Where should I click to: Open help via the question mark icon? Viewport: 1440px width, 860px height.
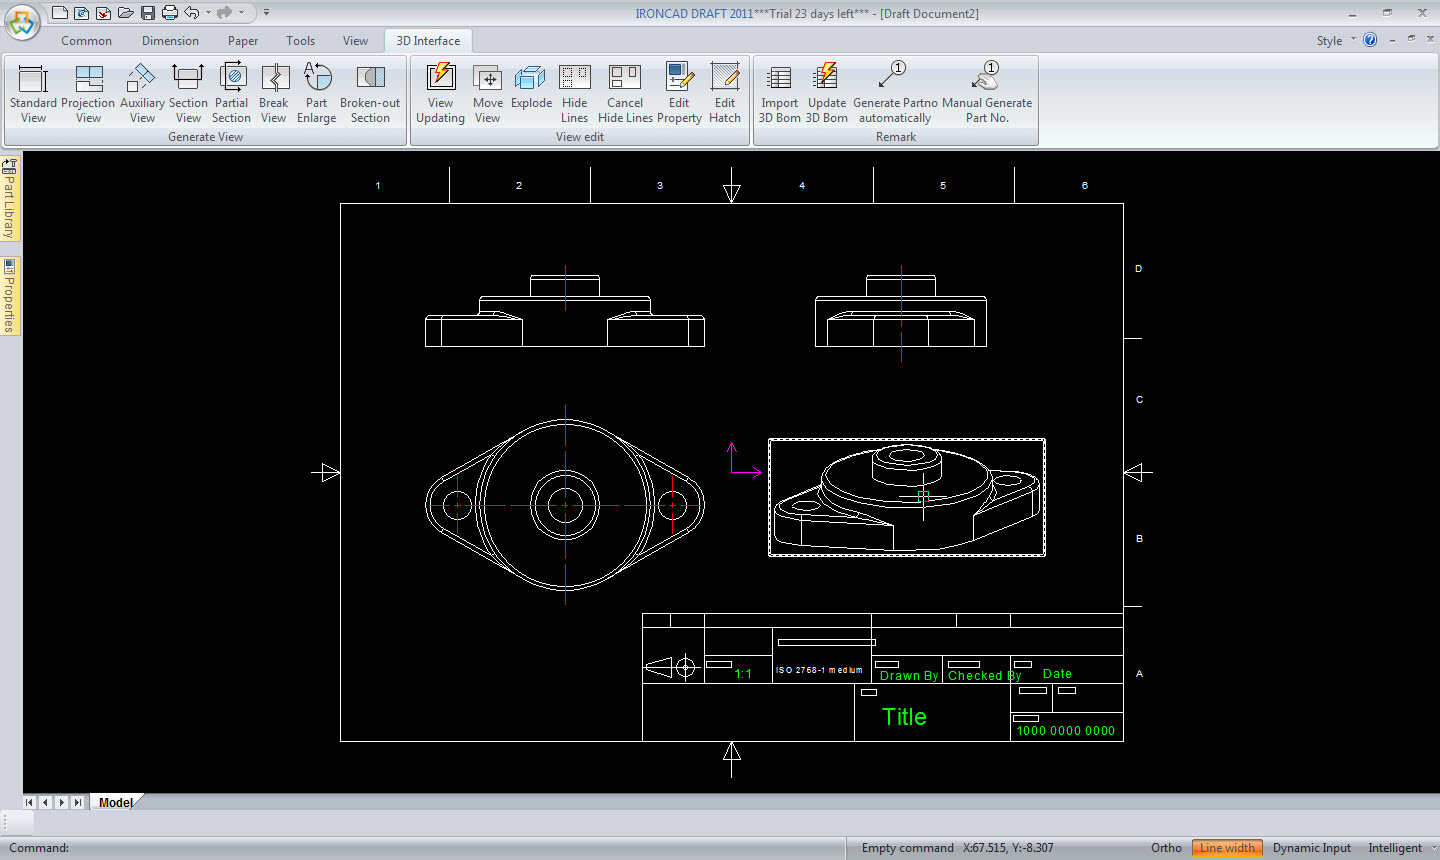pos(1370,40)
